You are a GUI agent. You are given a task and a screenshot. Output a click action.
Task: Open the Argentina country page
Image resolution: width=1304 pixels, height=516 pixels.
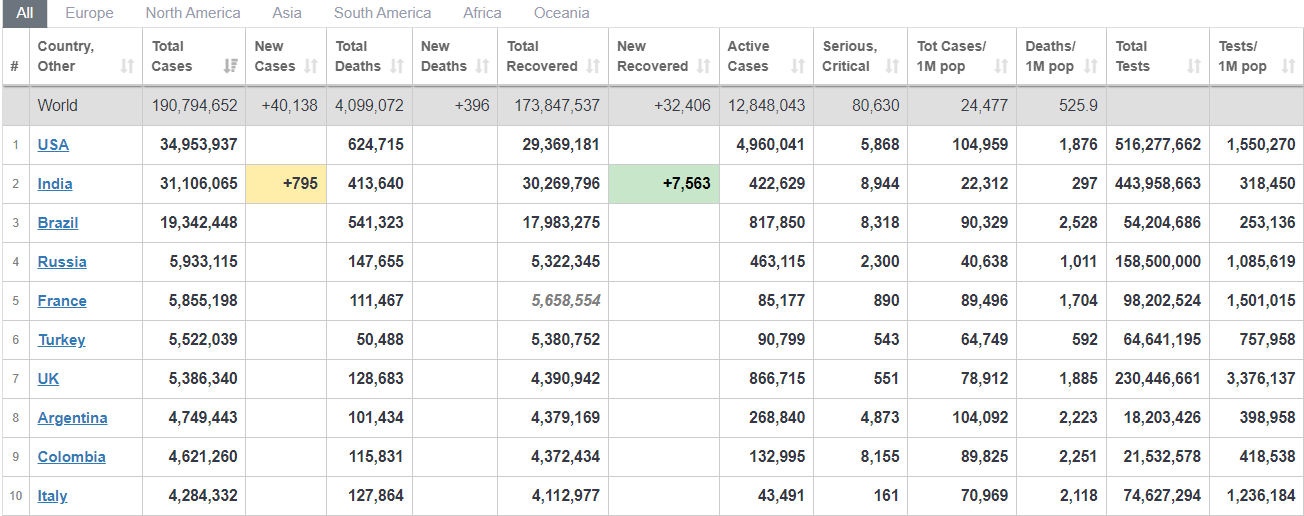(72, 418)
